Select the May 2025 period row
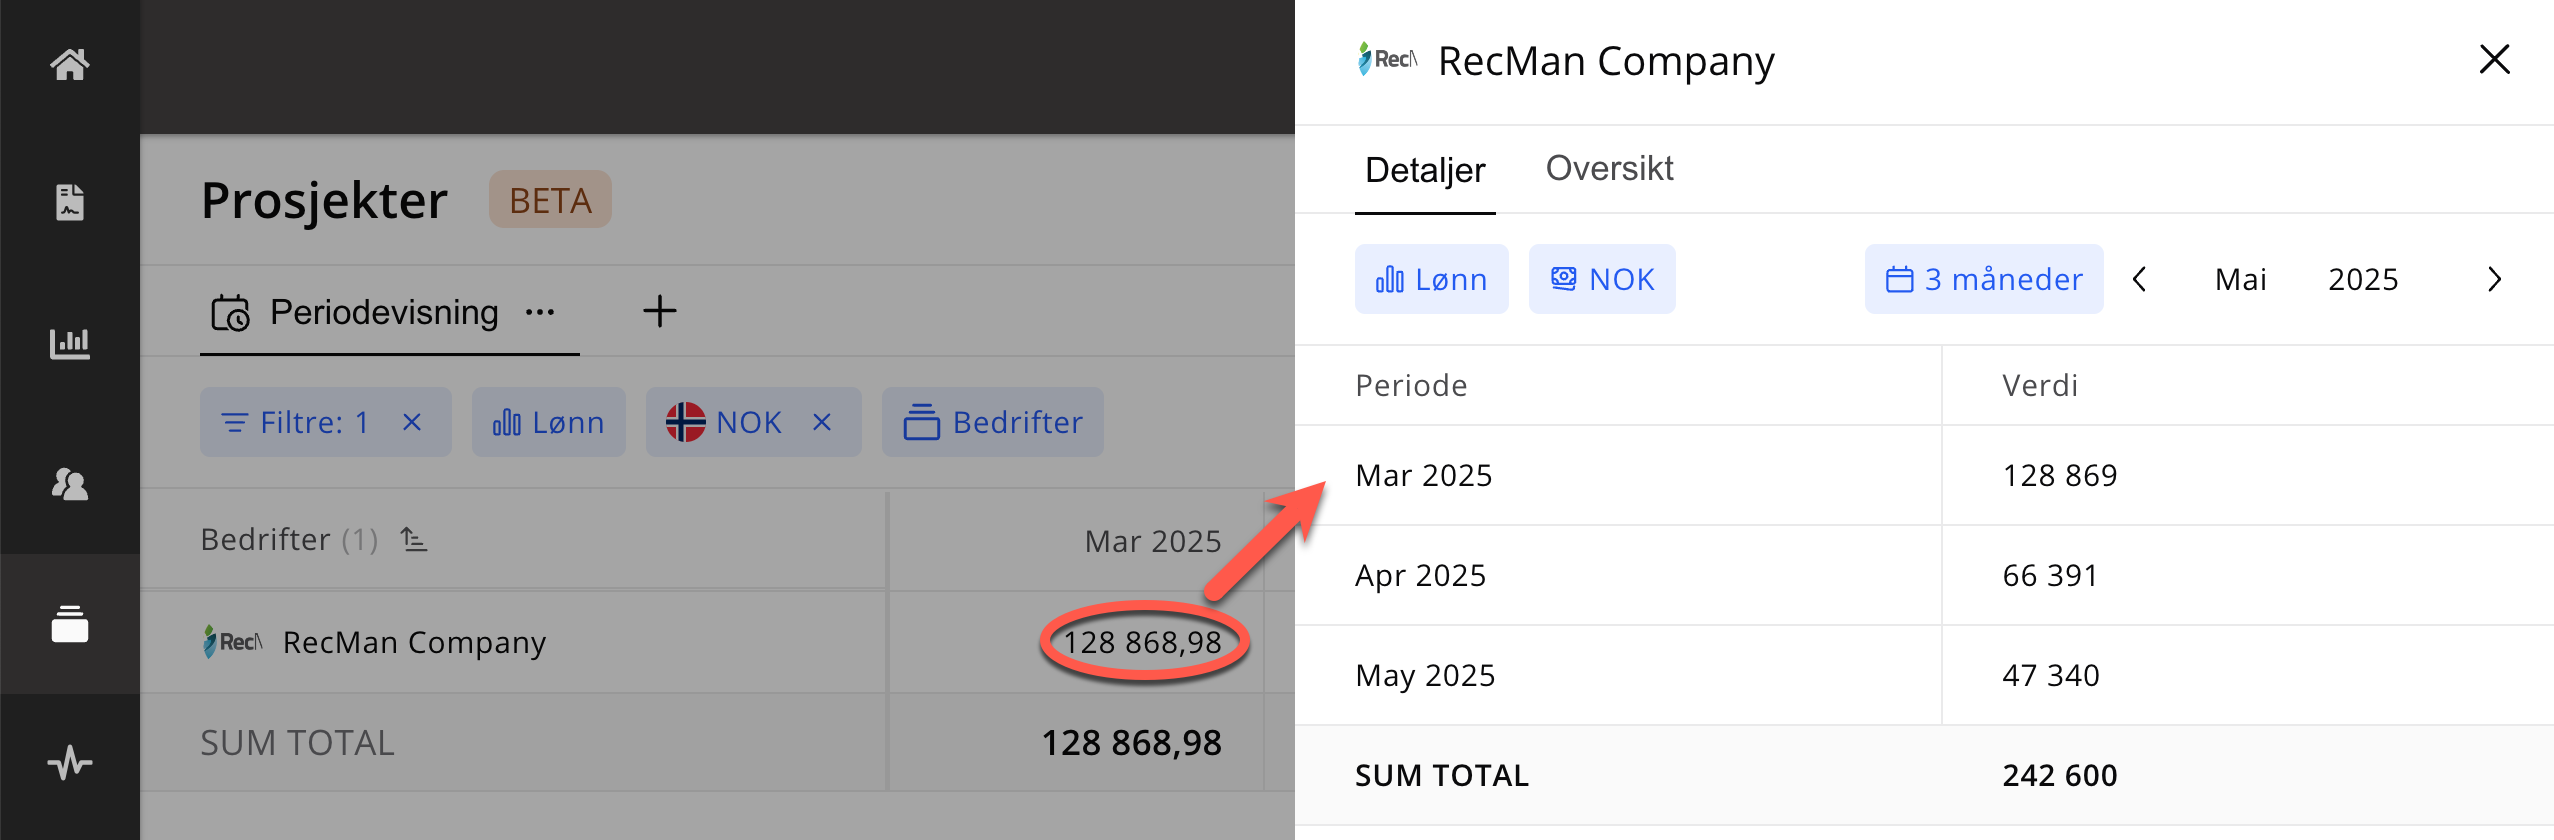2554x840 pixels. [x=1924, y=675]
